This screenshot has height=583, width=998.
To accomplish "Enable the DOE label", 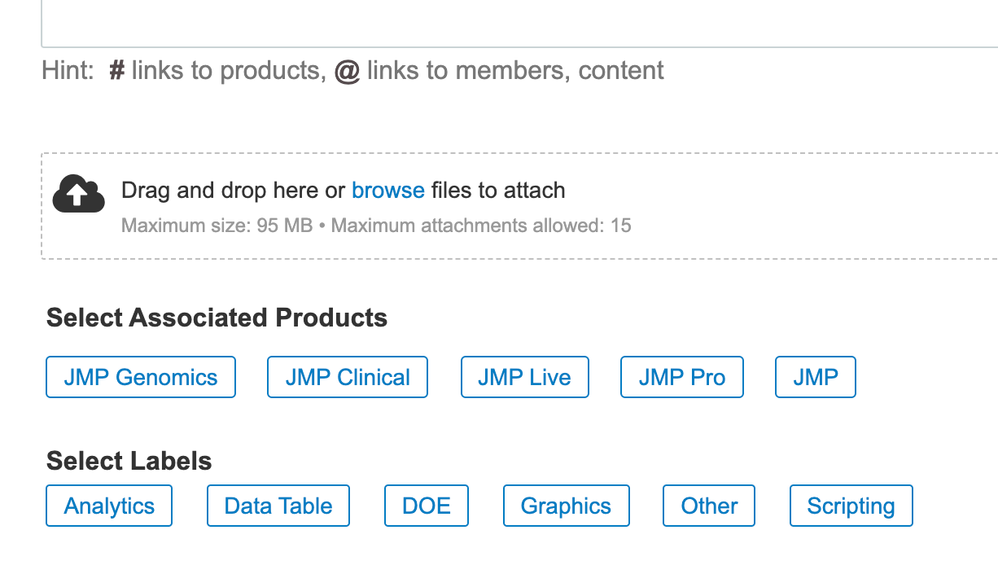I will pos(426,506).
